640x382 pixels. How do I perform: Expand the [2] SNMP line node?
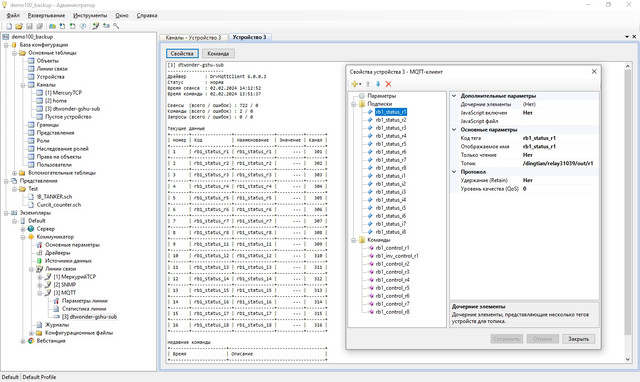click(40, 285)
